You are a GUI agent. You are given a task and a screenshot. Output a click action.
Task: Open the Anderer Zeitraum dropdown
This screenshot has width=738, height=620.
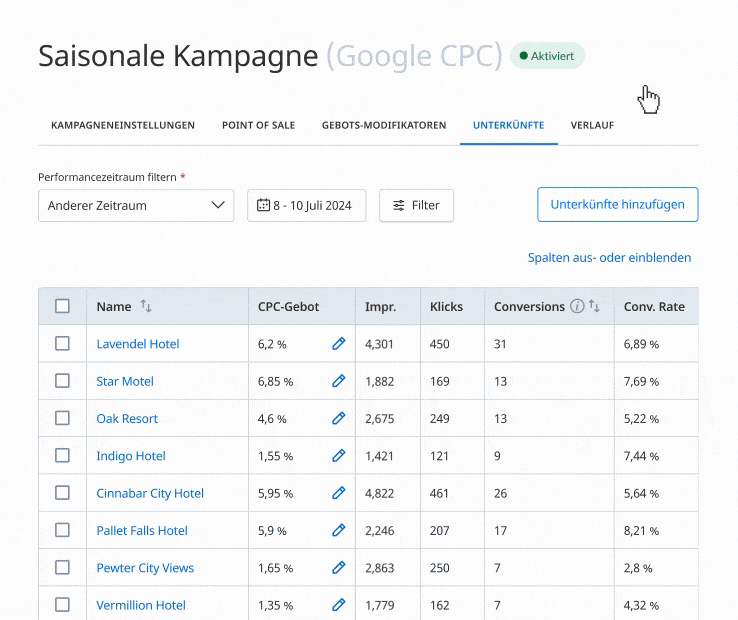click(136, 205)
